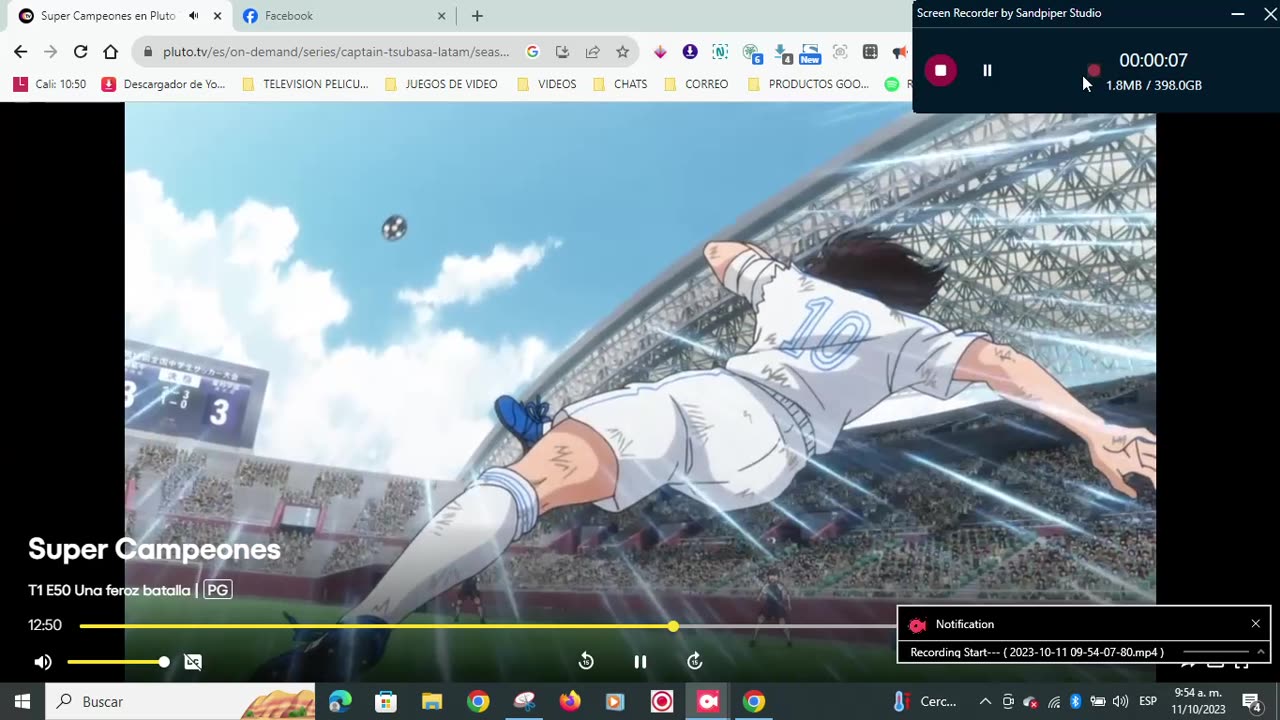Screen dimensions: 1280x720
Task: Open the purple circle downloader extension
Action: coord(690,52)
